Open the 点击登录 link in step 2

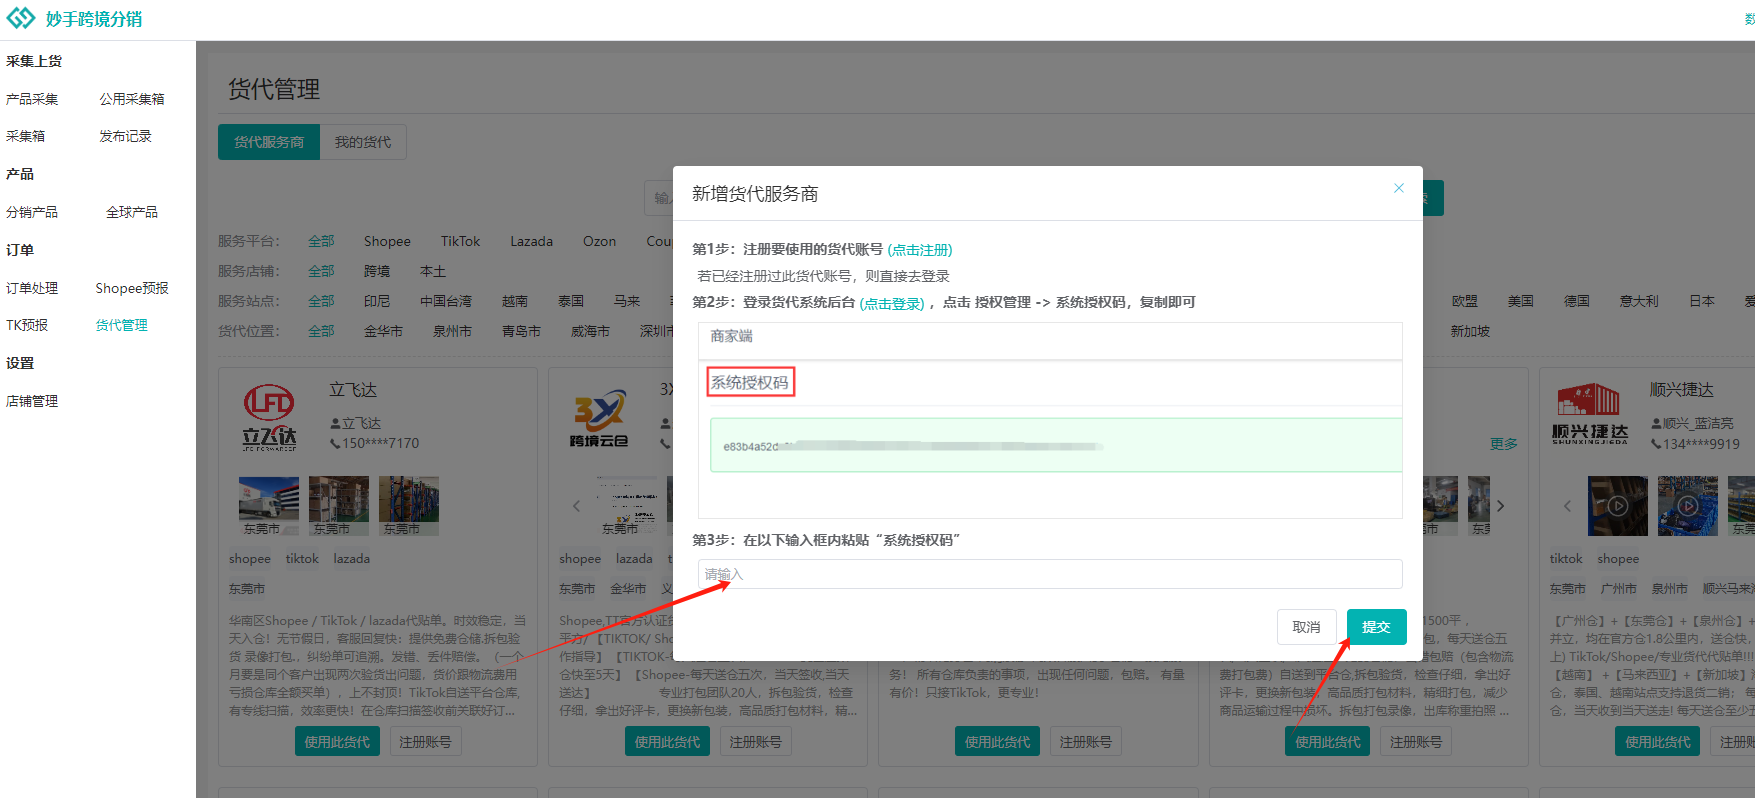tap(892, 303)
